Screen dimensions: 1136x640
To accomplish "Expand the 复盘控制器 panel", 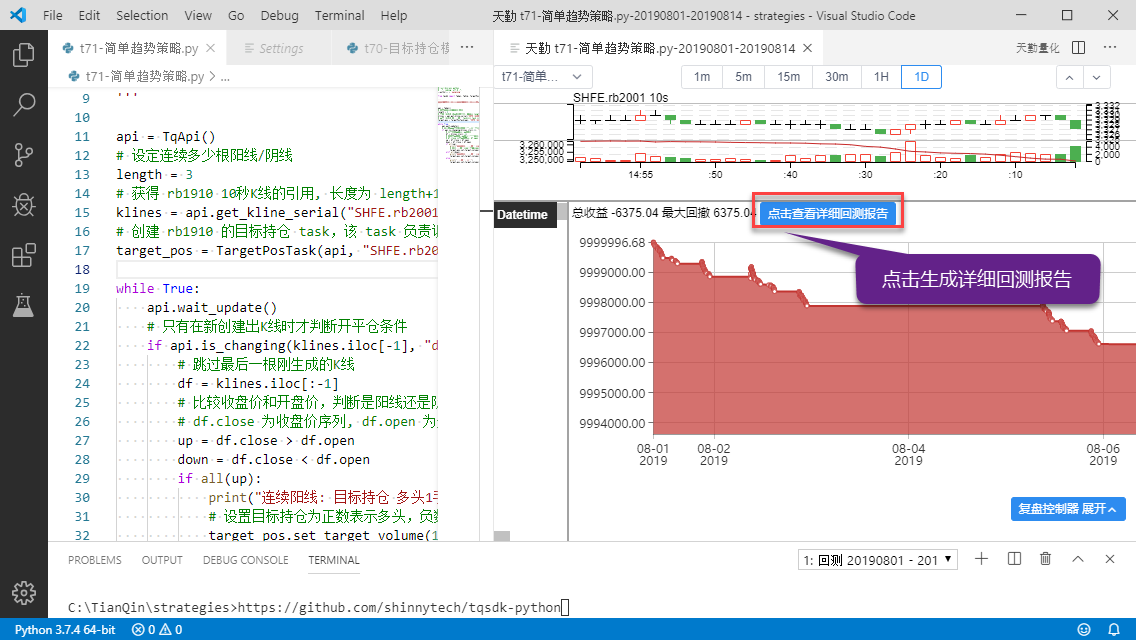I will [x=1068, y=509].
